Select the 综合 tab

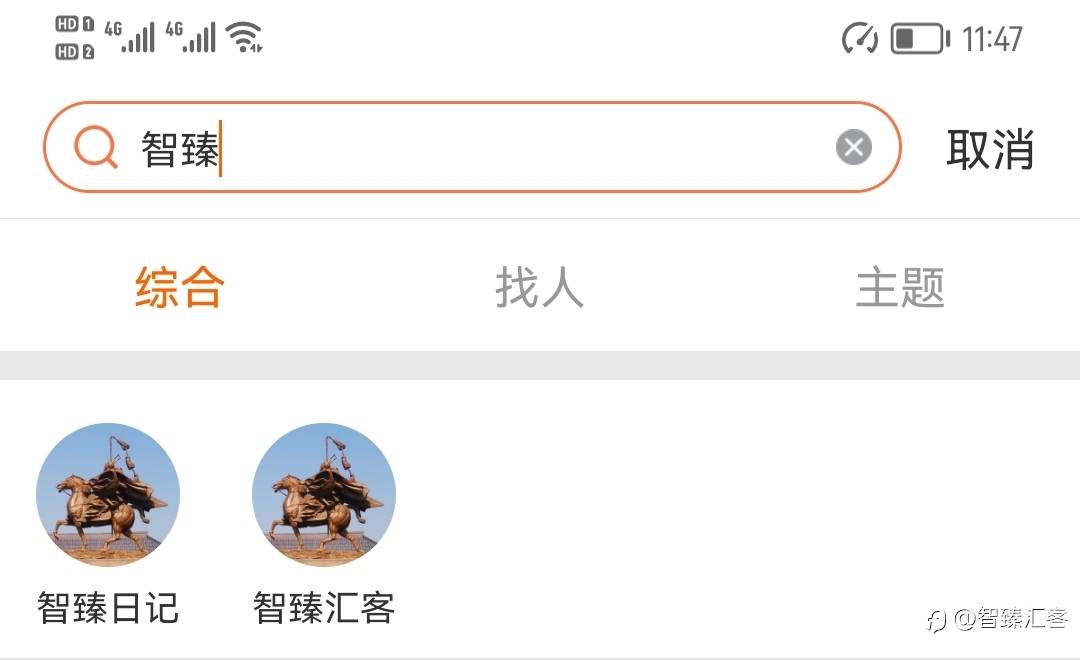point(180,287)
